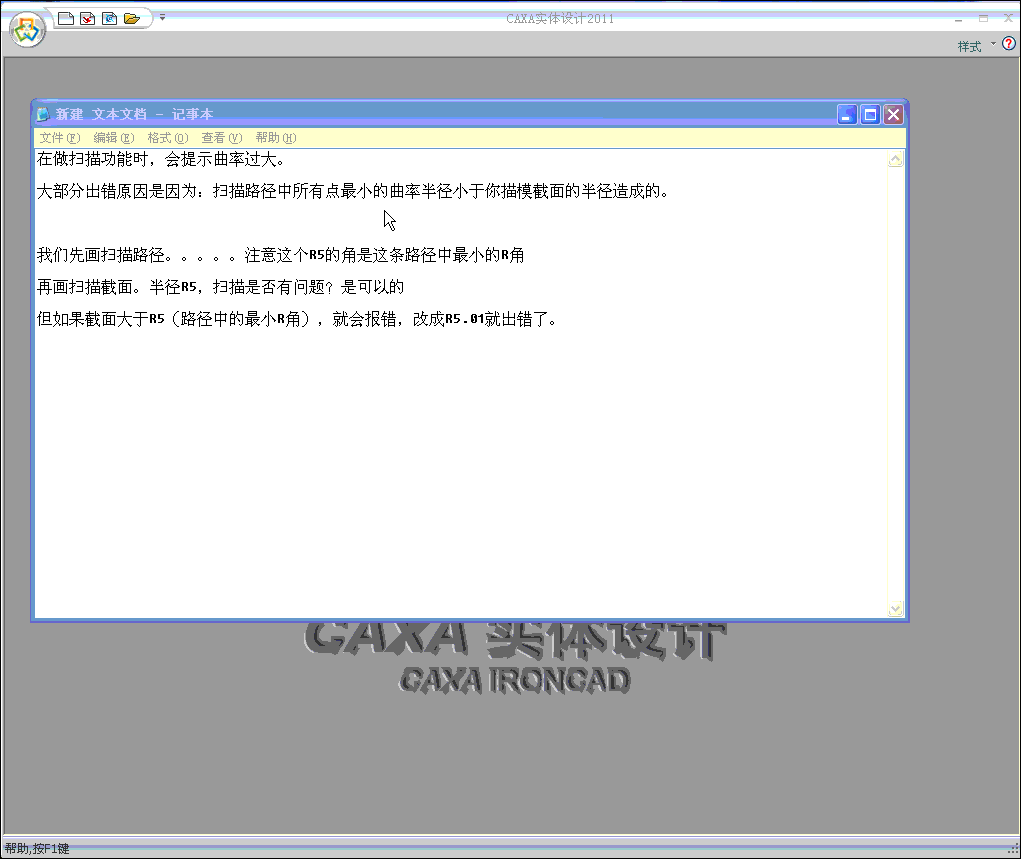Click Notepad scrollbar up arrow
This screenshot has height=859, width=1021.
[x=896, y=159]
